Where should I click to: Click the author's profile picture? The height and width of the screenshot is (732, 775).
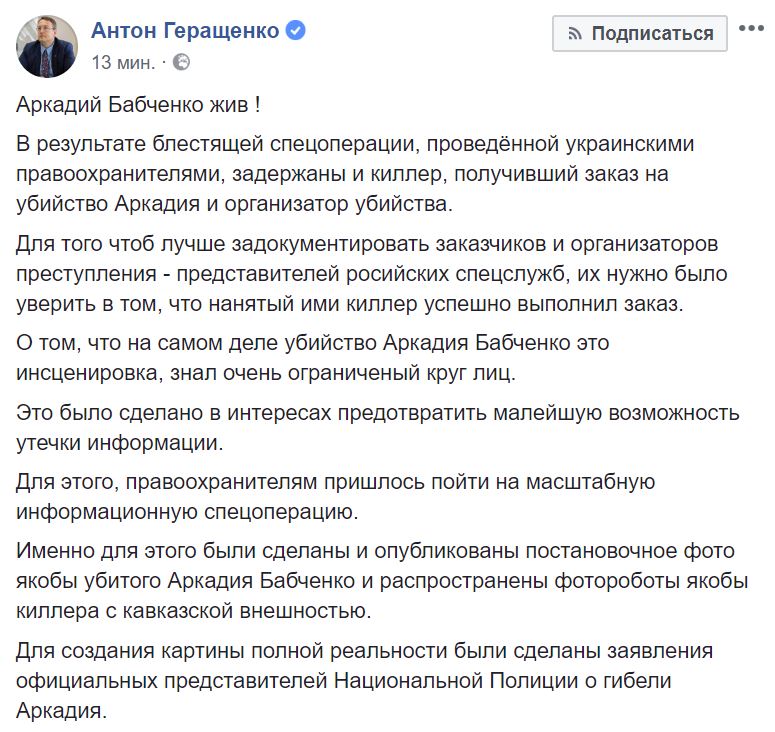click(x=45, y=45)
